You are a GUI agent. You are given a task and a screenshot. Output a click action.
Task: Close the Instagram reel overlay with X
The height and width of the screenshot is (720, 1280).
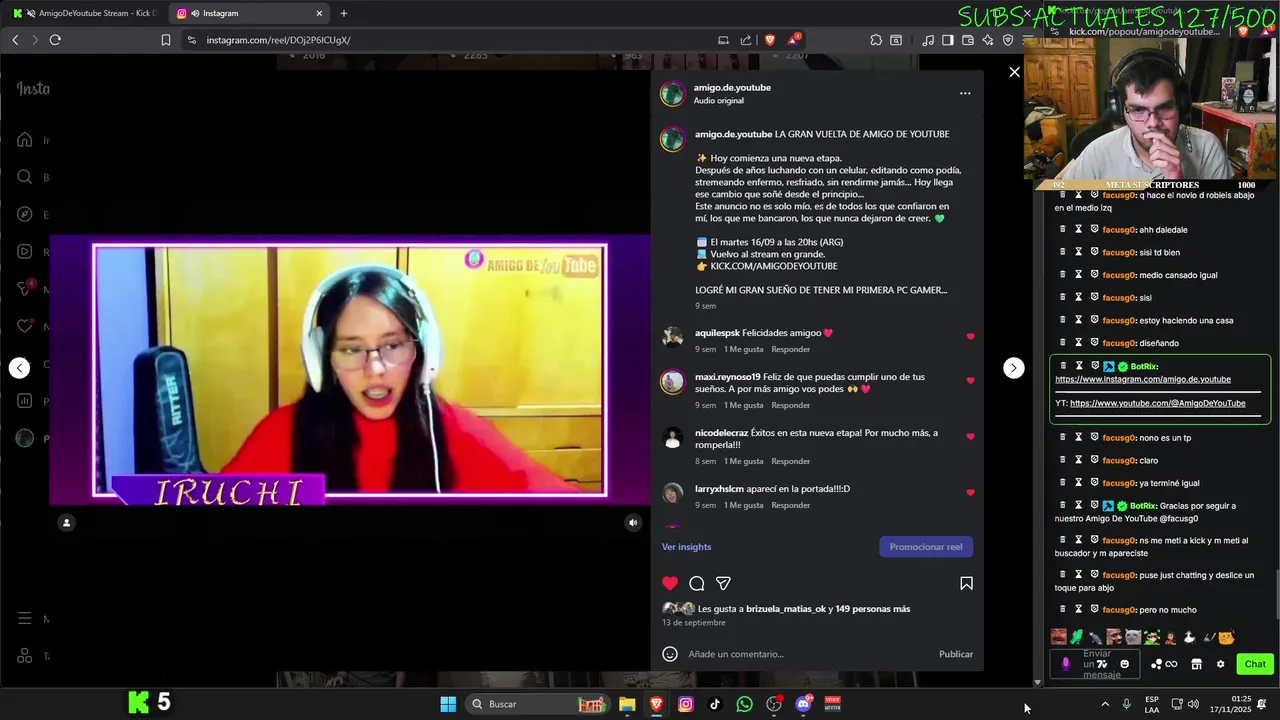click(x=1014, y=72)
